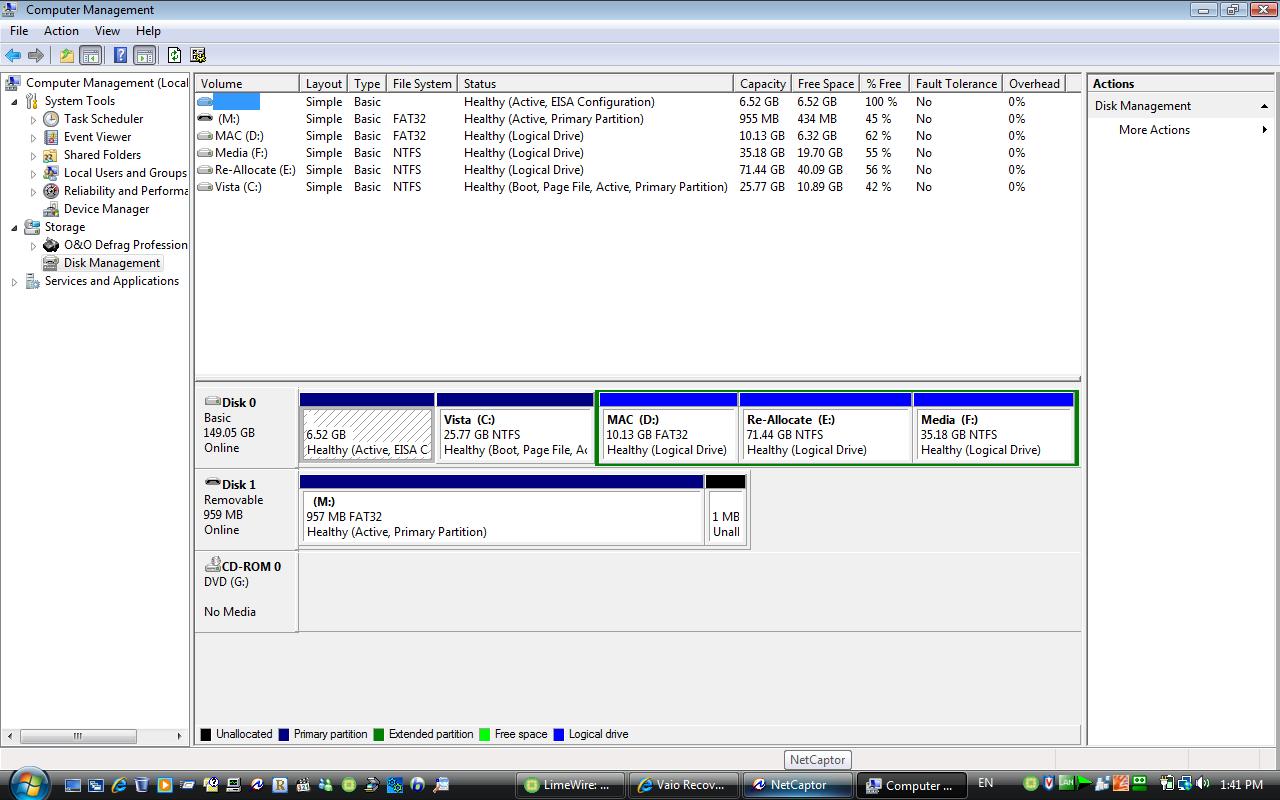Switch to NetCaptor taskbar button
Image resolution: width=1280 pixels, height=800 pixels.
799,785
